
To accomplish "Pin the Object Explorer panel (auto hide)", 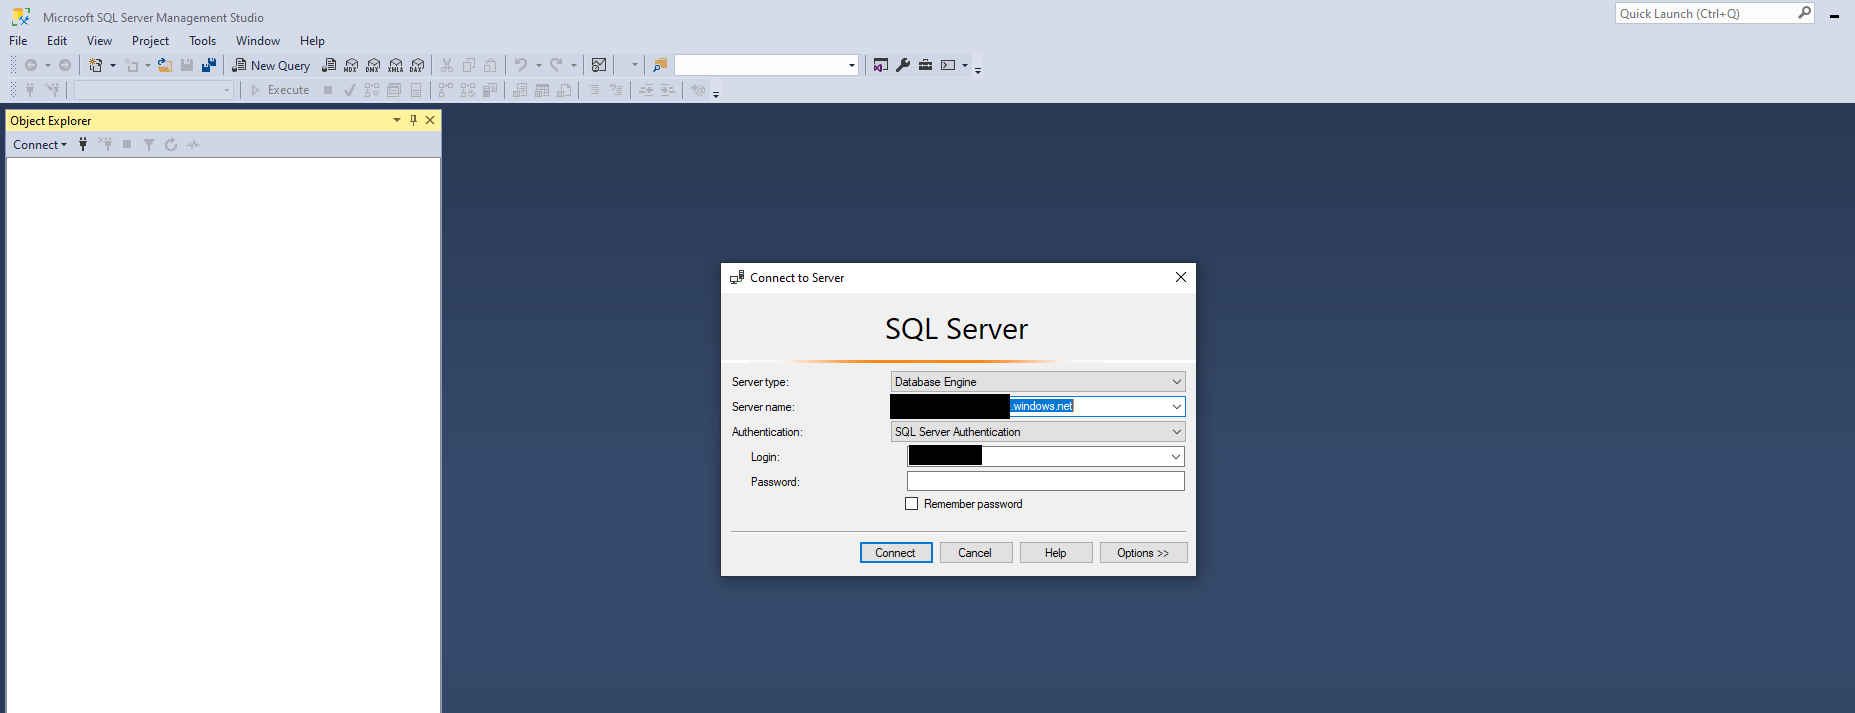I will tap(413, 120).
